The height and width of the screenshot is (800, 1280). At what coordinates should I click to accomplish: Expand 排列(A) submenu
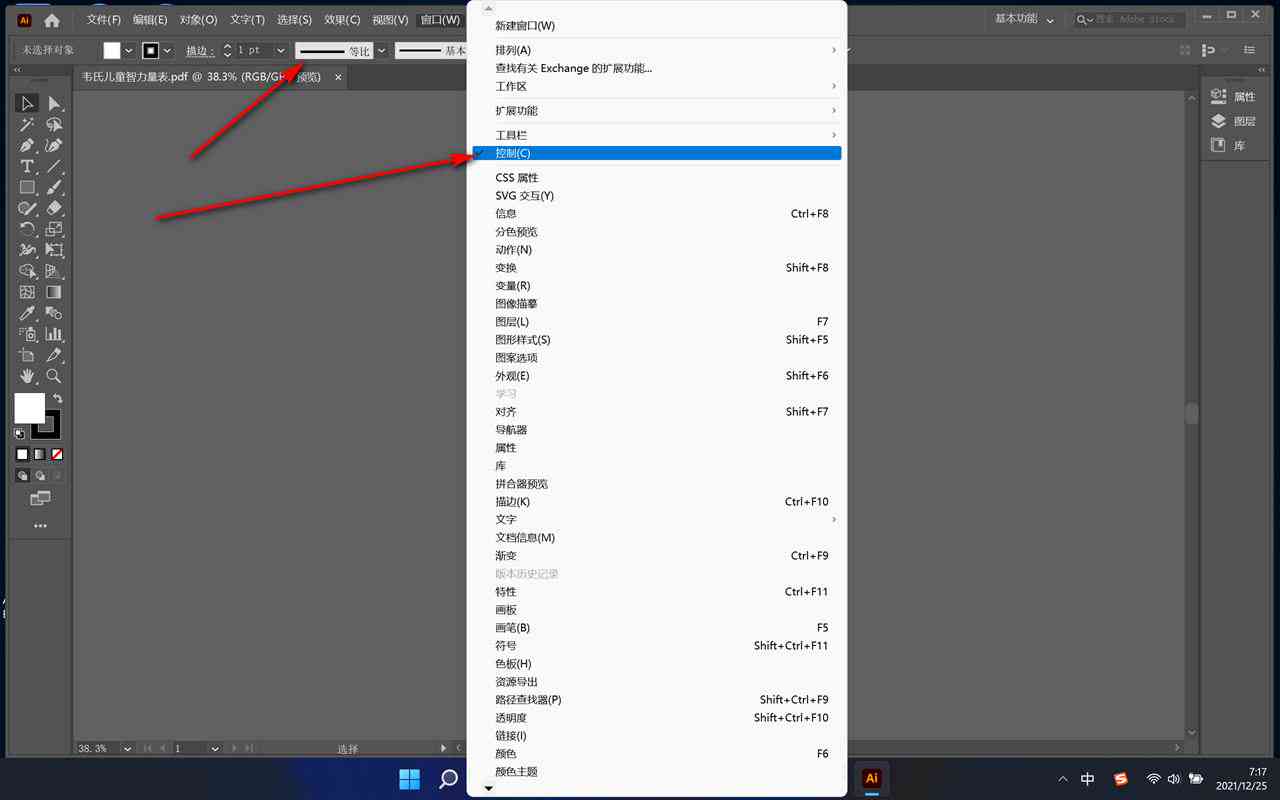click(x=657, y=50)
